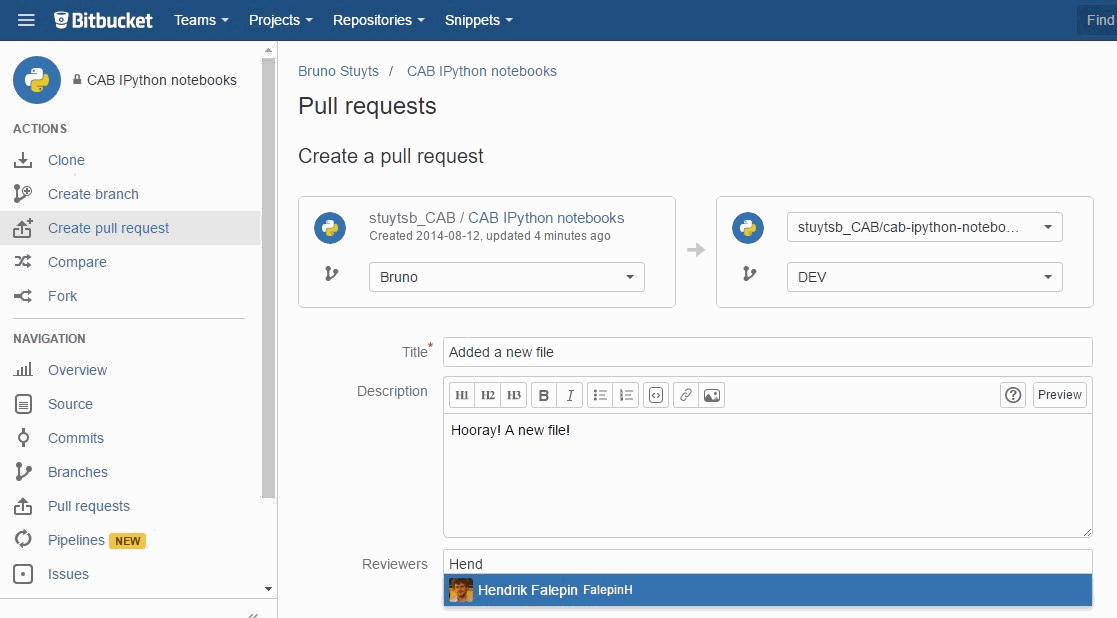The height and width of the screenshot is (618, 1117).
Task: Open the destination branch DEV dropdown
Action: [925, 277]
